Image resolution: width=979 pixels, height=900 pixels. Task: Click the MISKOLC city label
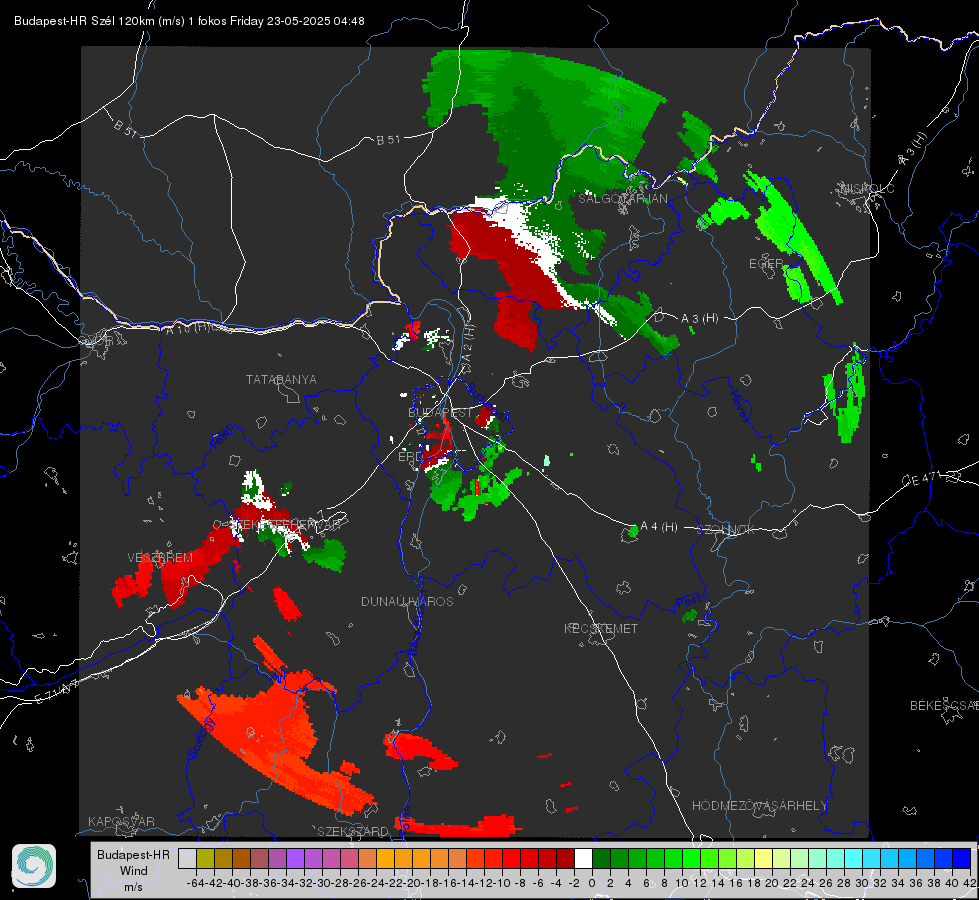pos(867,189)
